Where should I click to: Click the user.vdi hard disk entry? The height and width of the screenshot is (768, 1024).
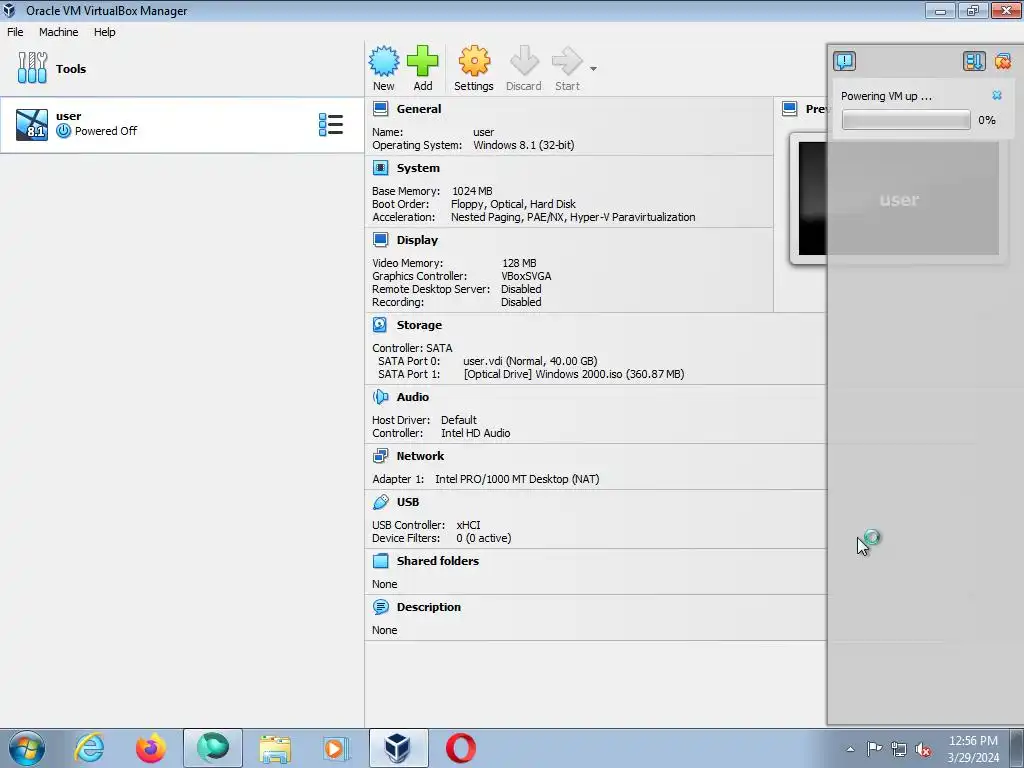(x=530, y=360)
